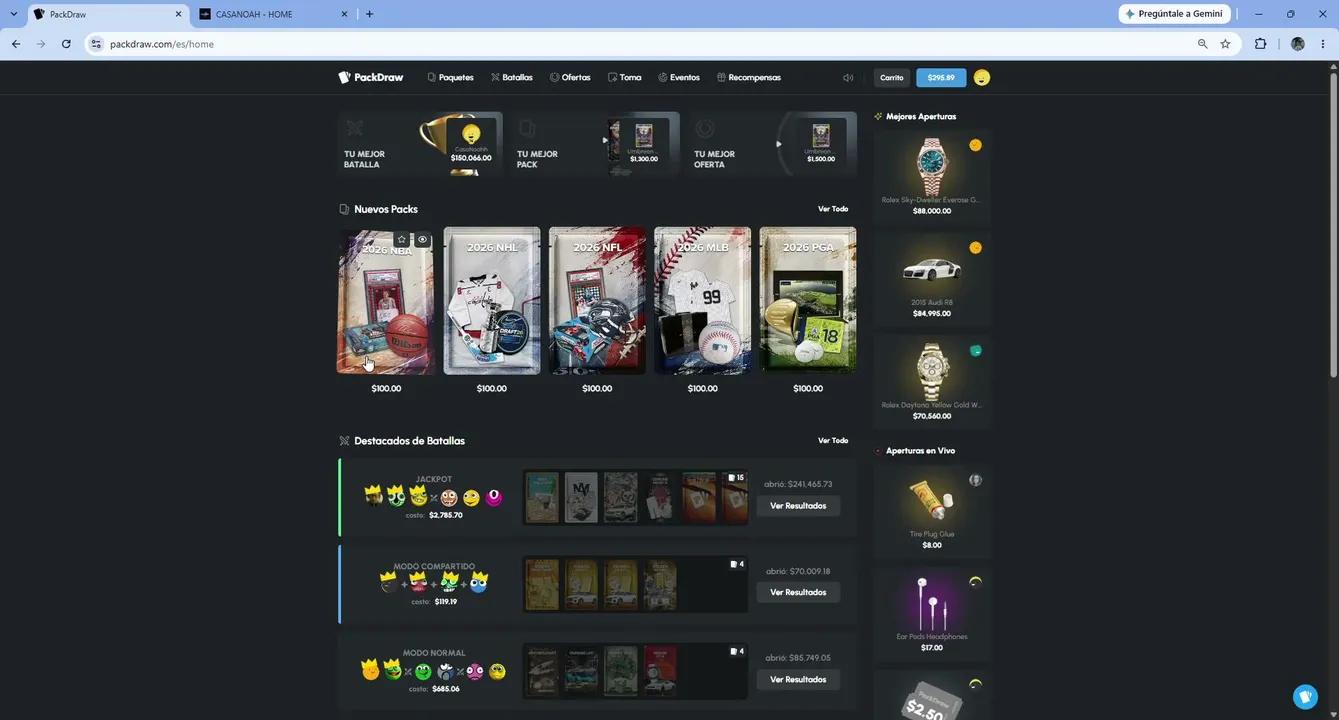Open the 2026 NFL pack
Screen dimensions: 1339x720
tap(597, 301)
